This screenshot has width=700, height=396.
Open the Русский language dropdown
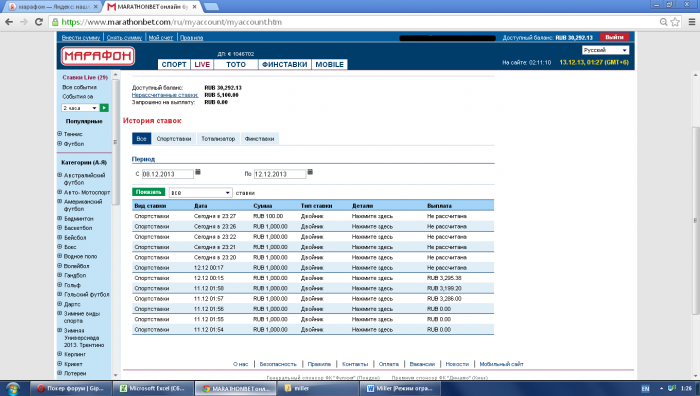(605, 50)
